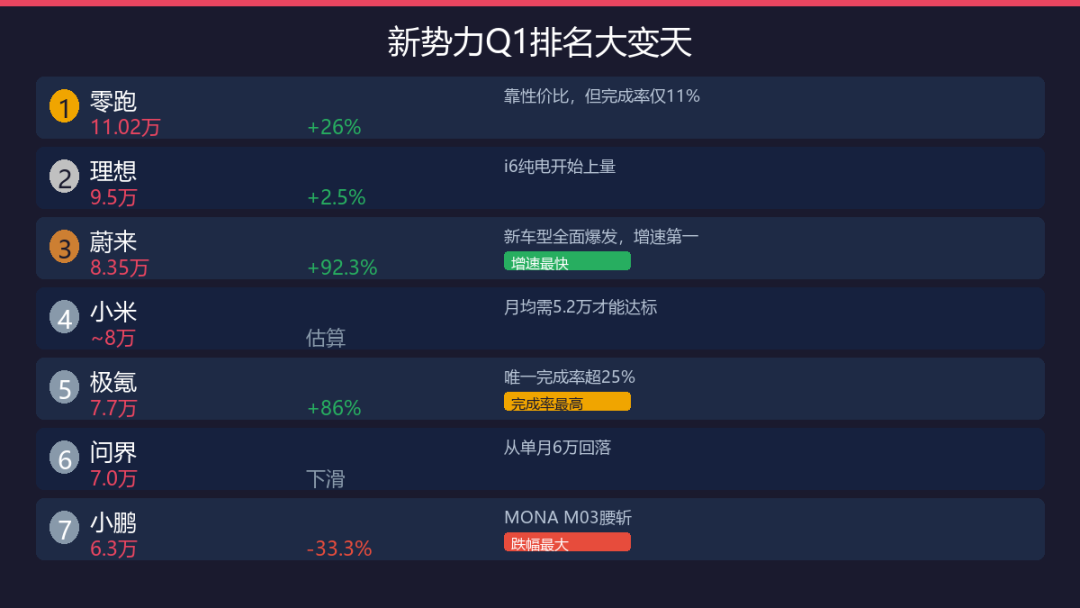Click the note 月均需5.2万才能达标
1080x608 pixels.
580,307
